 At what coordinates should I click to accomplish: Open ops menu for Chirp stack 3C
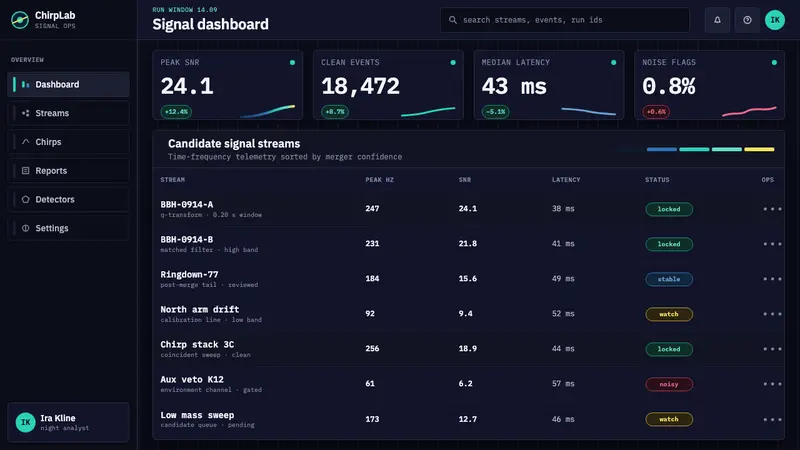point(772,348)
